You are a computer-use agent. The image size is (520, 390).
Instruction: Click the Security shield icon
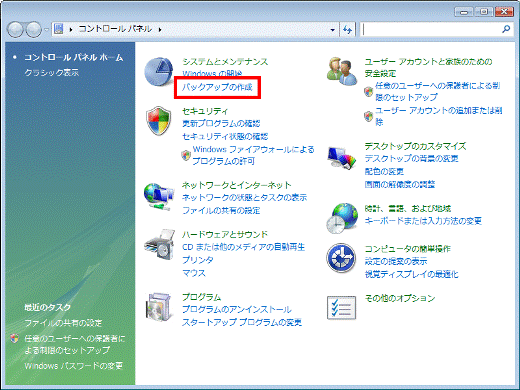click(159, 121)
